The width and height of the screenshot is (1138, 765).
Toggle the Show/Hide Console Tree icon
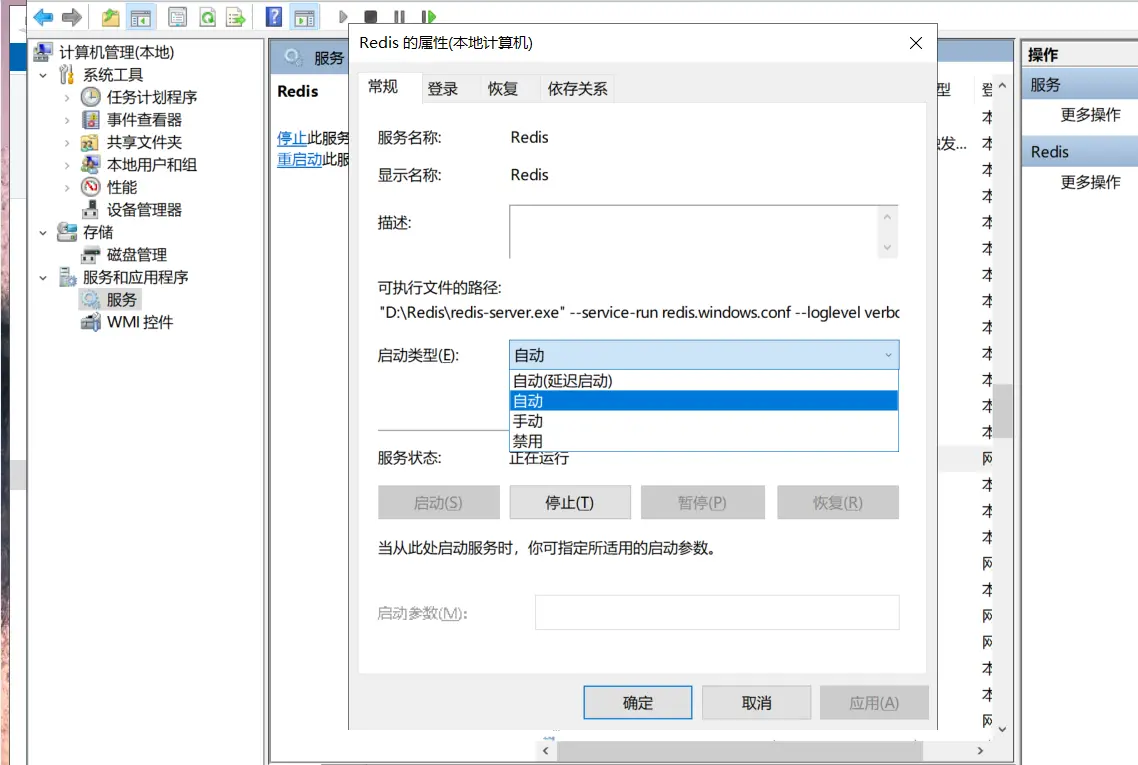[x=141, y=17]
